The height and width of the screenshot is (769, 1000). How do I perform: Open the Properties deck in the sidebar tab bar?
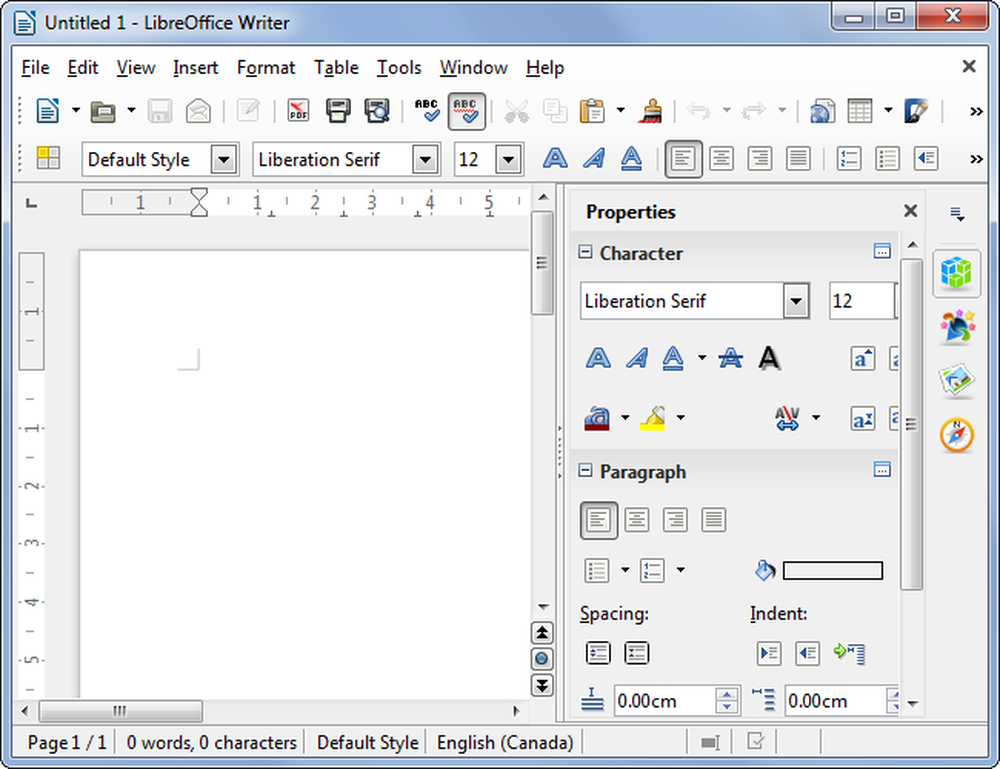[956, 274]
